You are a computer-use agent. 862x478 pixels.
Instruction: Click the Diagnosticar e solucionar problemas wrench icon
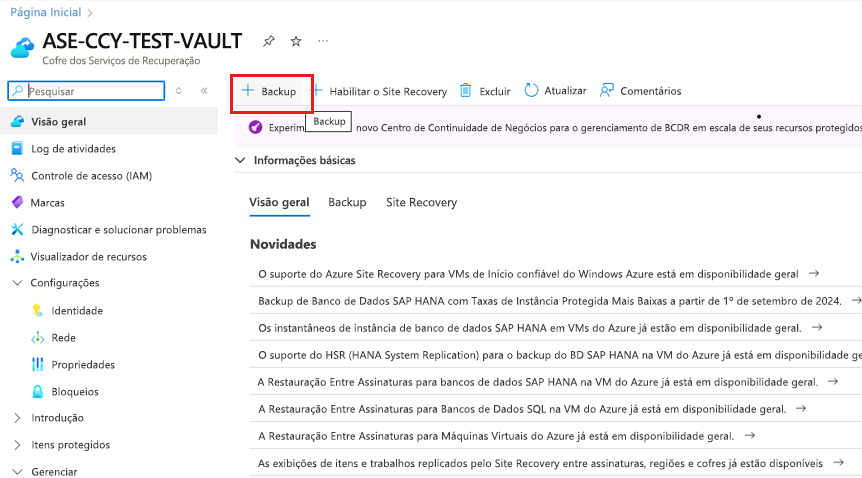click(18, 229)
